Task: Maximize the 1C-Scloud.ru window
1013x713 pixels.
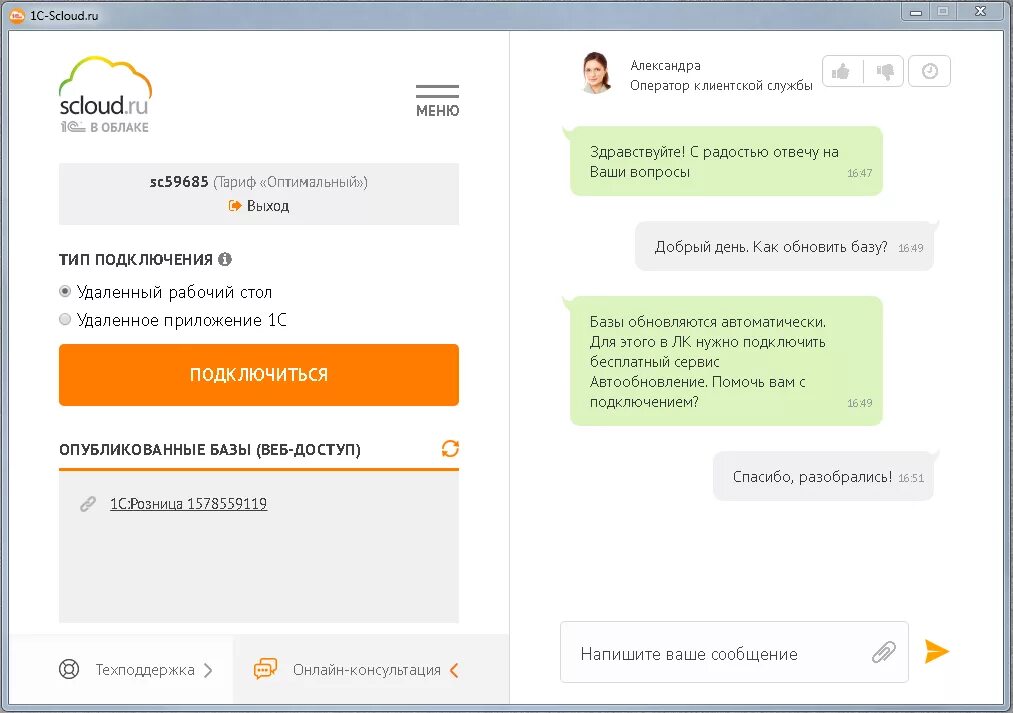Action: click(943, 12)
